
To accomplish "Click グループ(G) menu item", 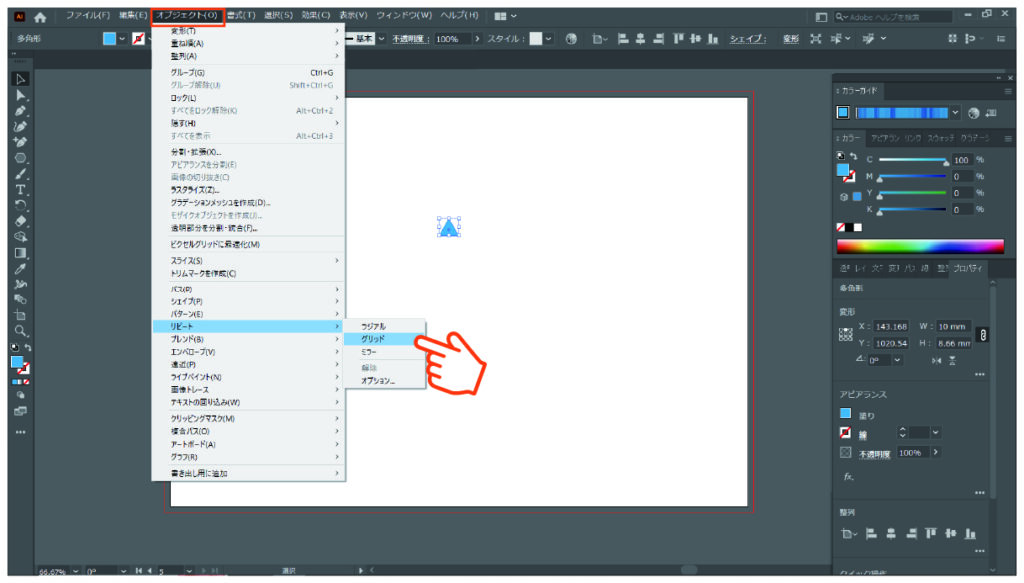I will [x=249, y=72].
